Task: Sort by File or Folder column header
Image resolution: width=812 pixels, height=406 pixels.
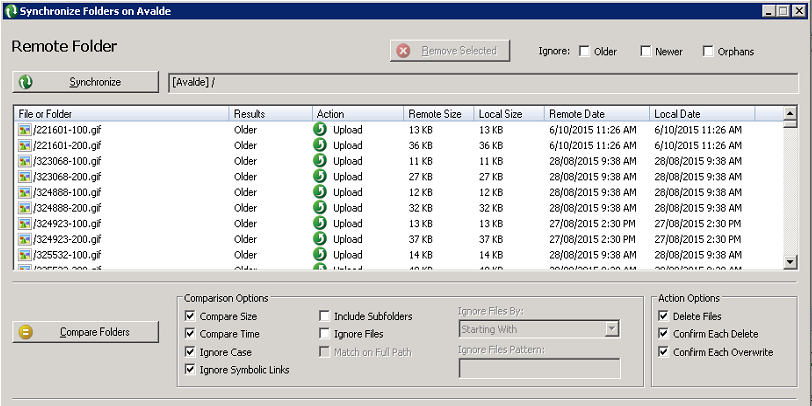Action: [x=122, y=114]
